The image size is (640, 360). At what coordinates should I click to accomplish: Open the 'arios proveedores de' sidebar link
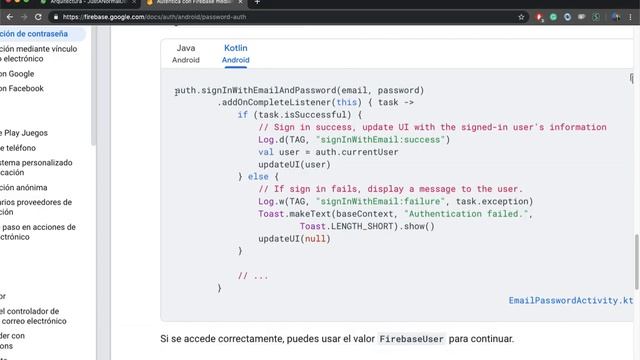point(36,207)
